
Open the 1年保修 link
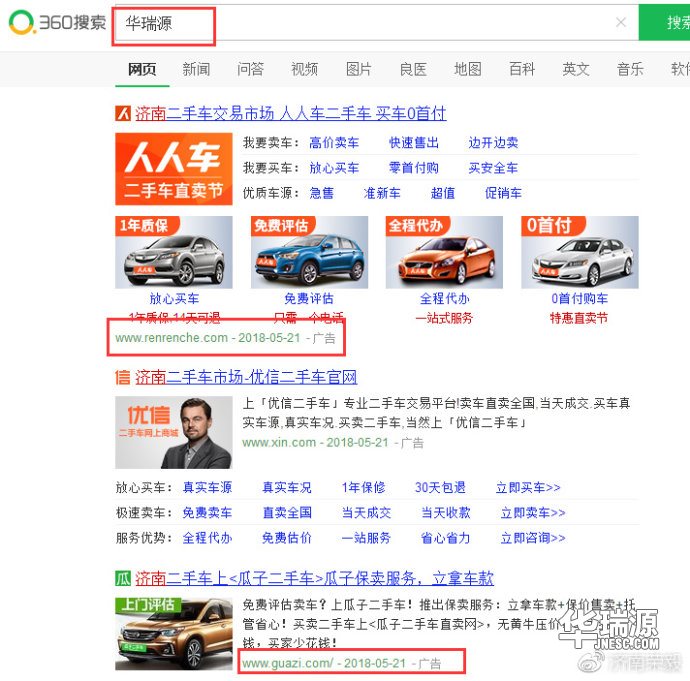(363, 487)
